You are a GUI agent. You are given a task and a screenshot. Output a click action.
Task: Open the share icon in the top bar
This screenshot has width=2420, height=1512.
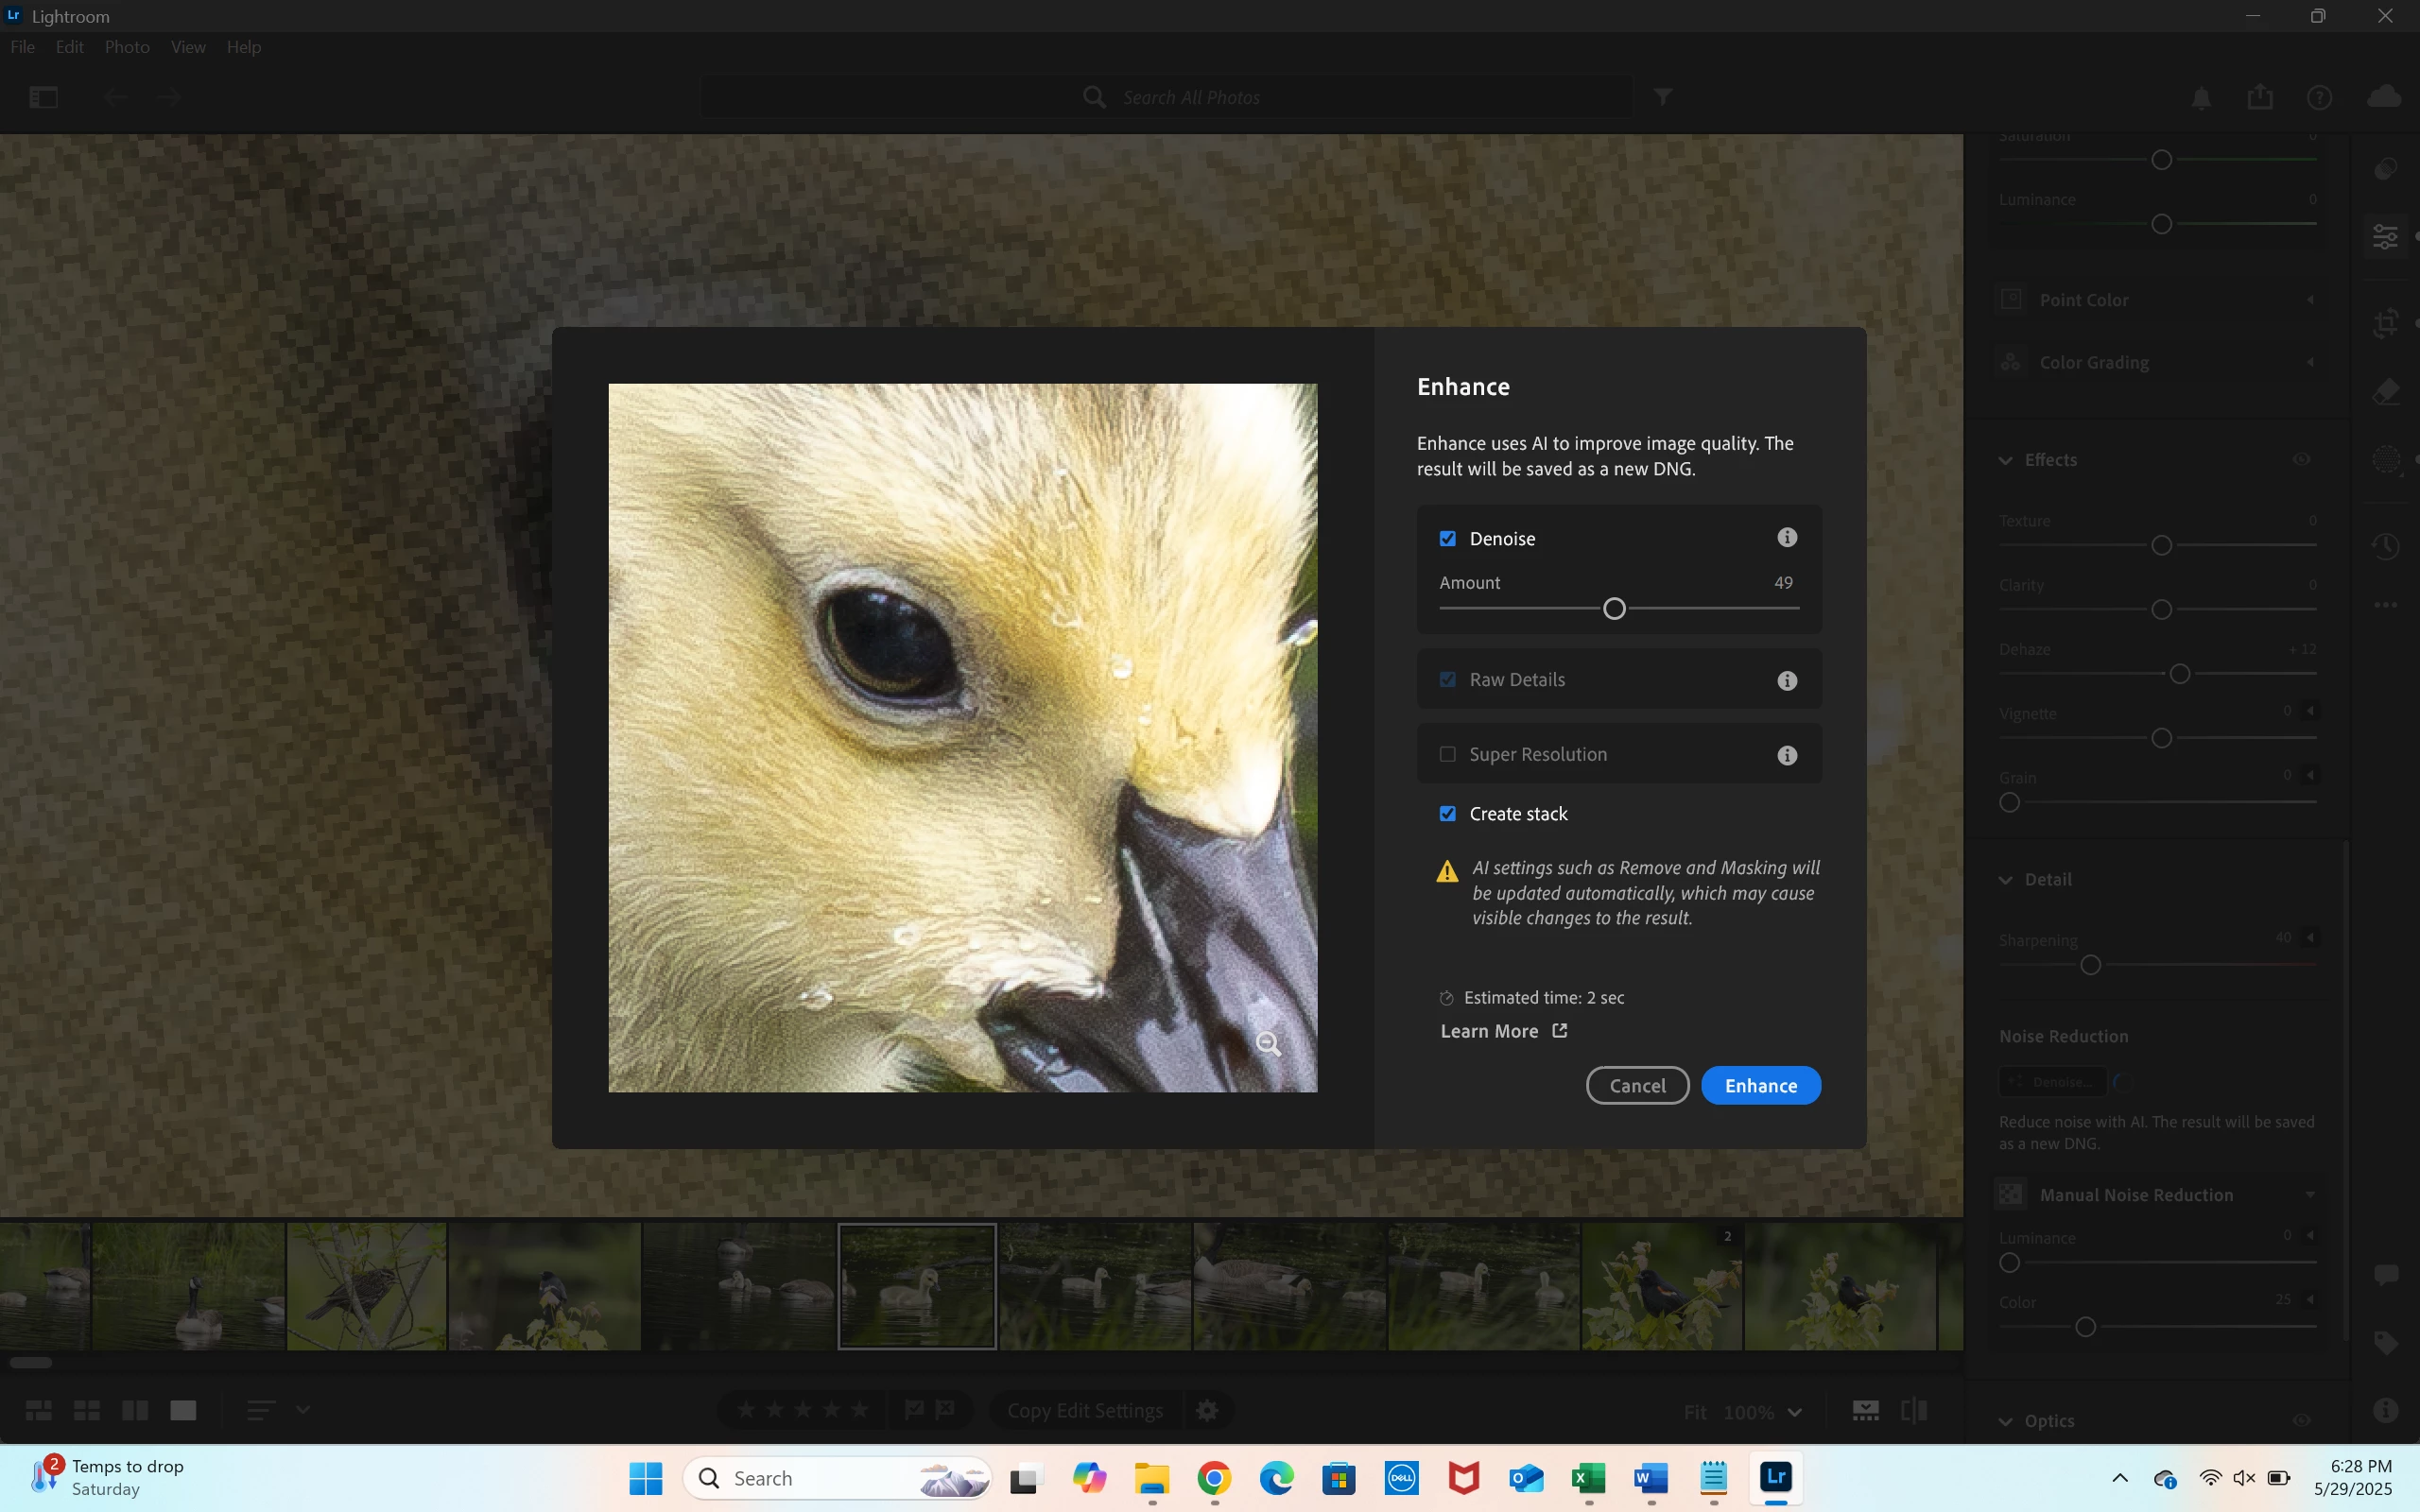pyautogui.click(x=2260, y=97)
